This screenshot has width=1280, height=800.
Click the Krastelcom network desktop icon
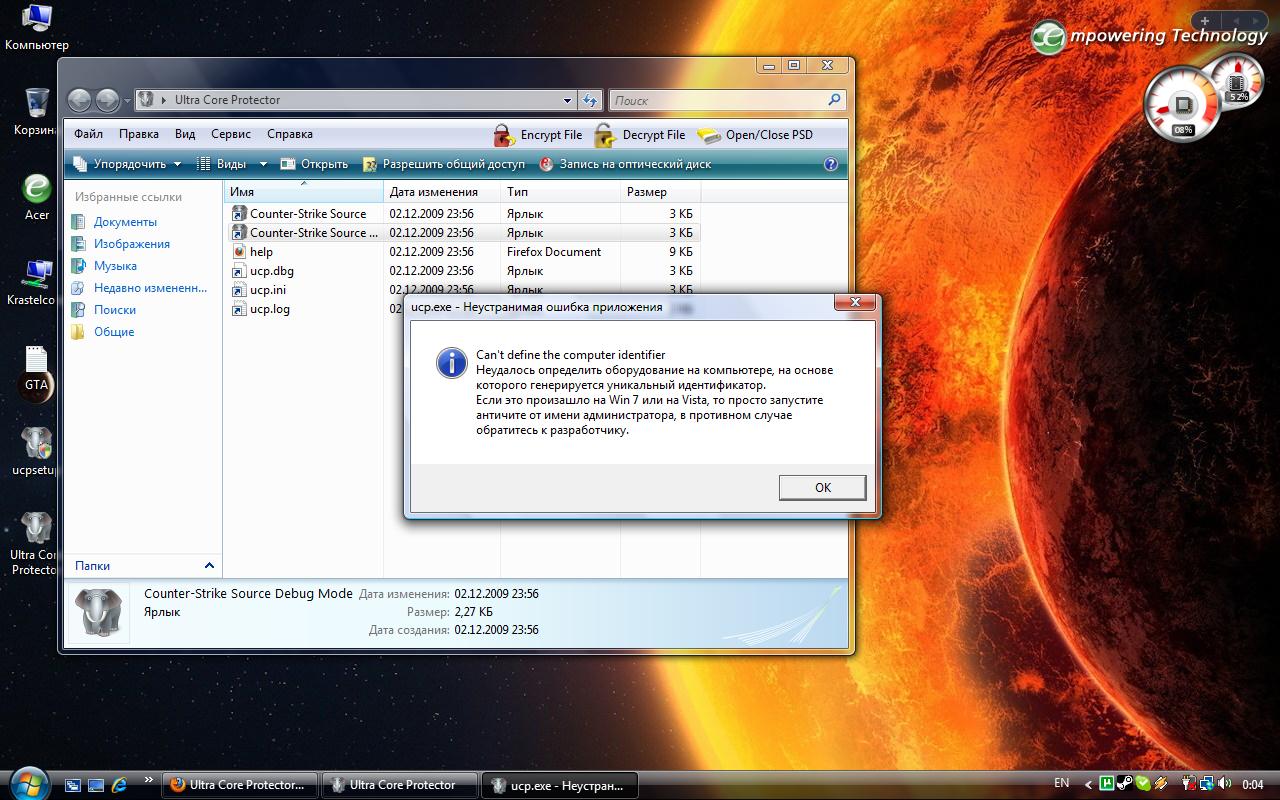coord(31,282)
